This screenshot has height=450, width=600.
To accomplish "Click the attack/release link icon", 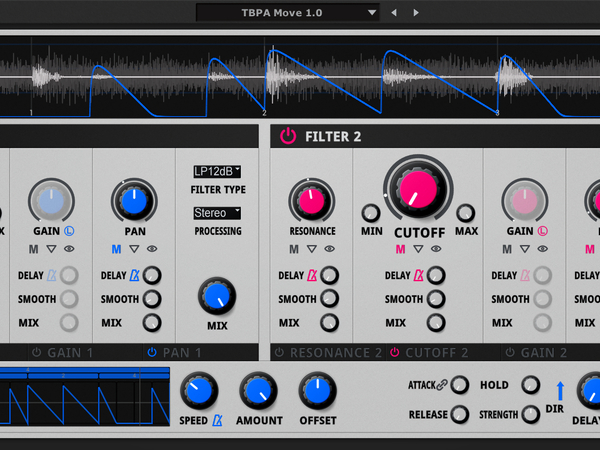I will 459,385.
